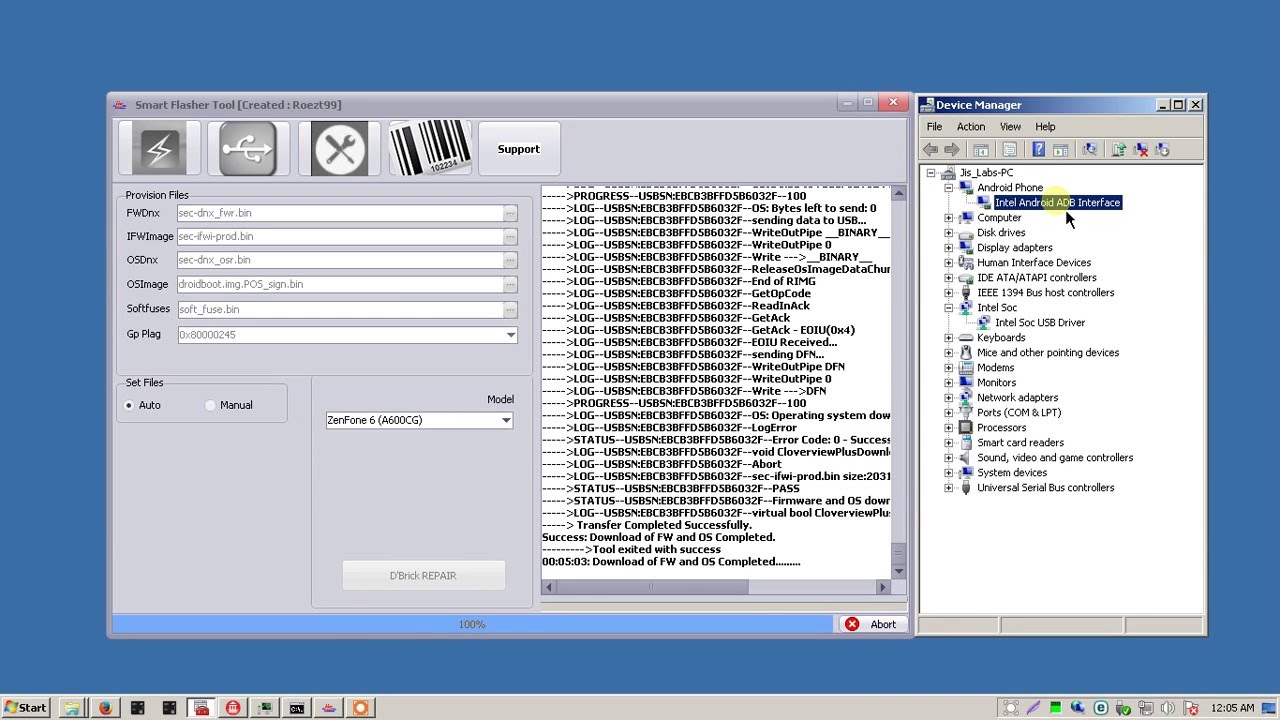Click the Support button

(x=519, y=149)
